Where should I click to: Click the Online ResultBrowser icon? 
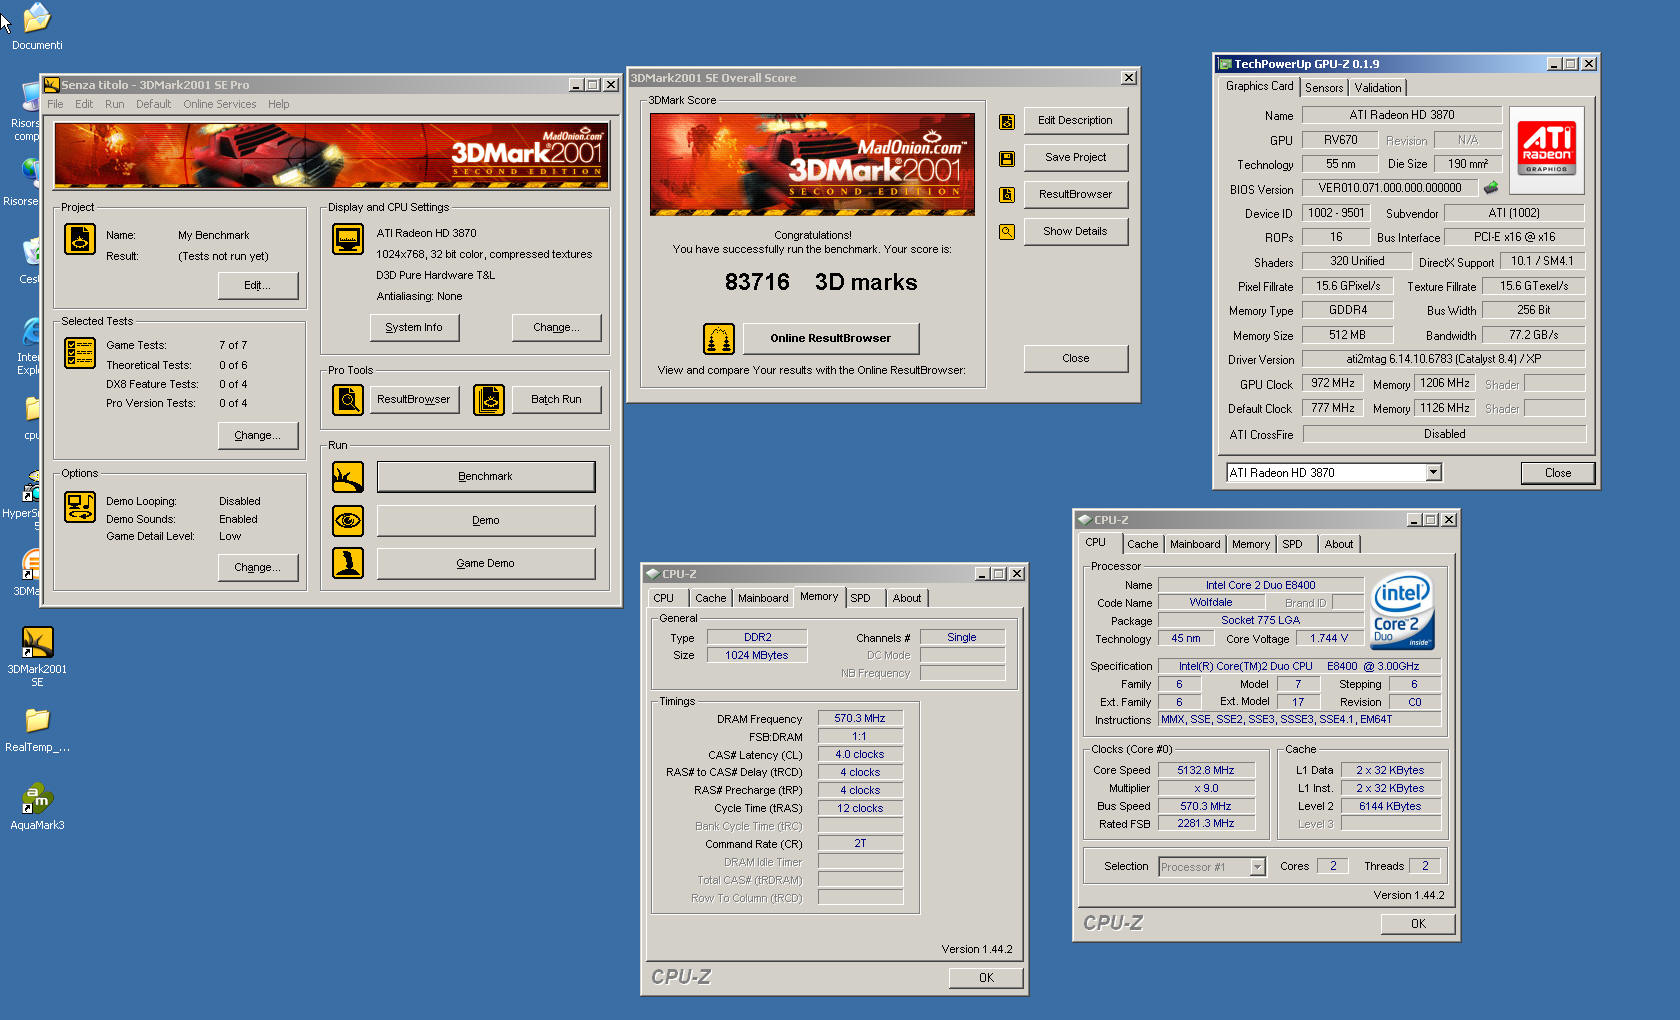pyautogui.click(x=719, y=339)
